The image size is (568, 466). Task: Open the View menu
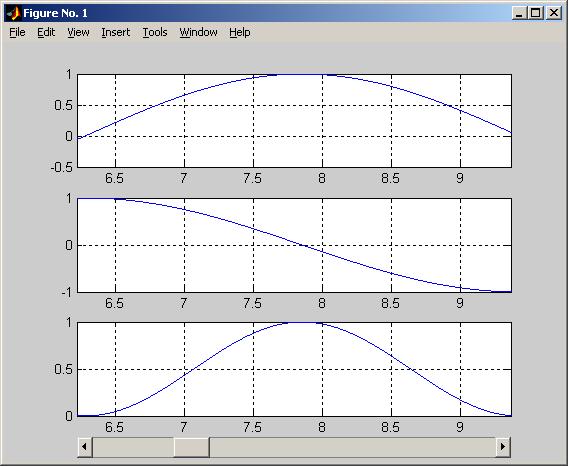tap(78, 32)
